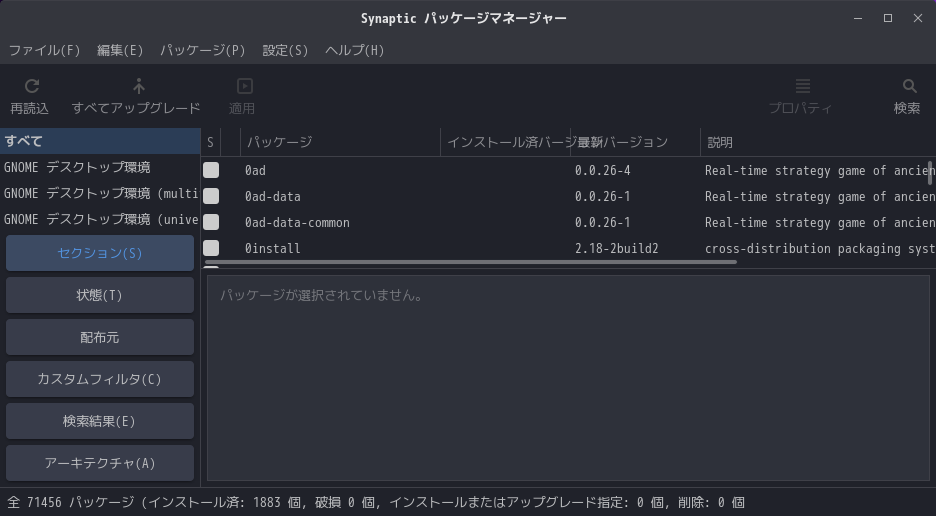Select GNOME デスクトップ環境 (unive) category
This screenshot has width=936, height=516.
tap(100, 219)
